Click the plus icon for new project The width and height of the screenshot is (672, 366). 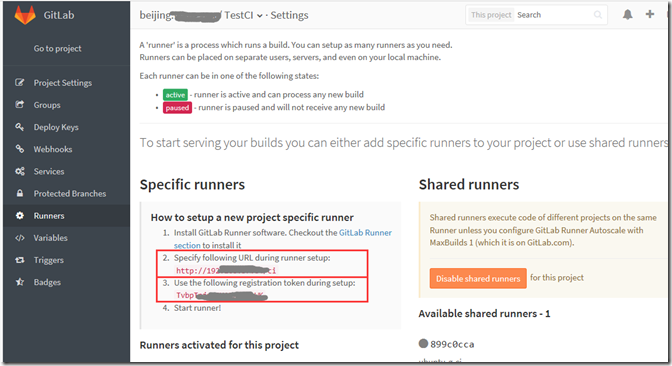650,14
